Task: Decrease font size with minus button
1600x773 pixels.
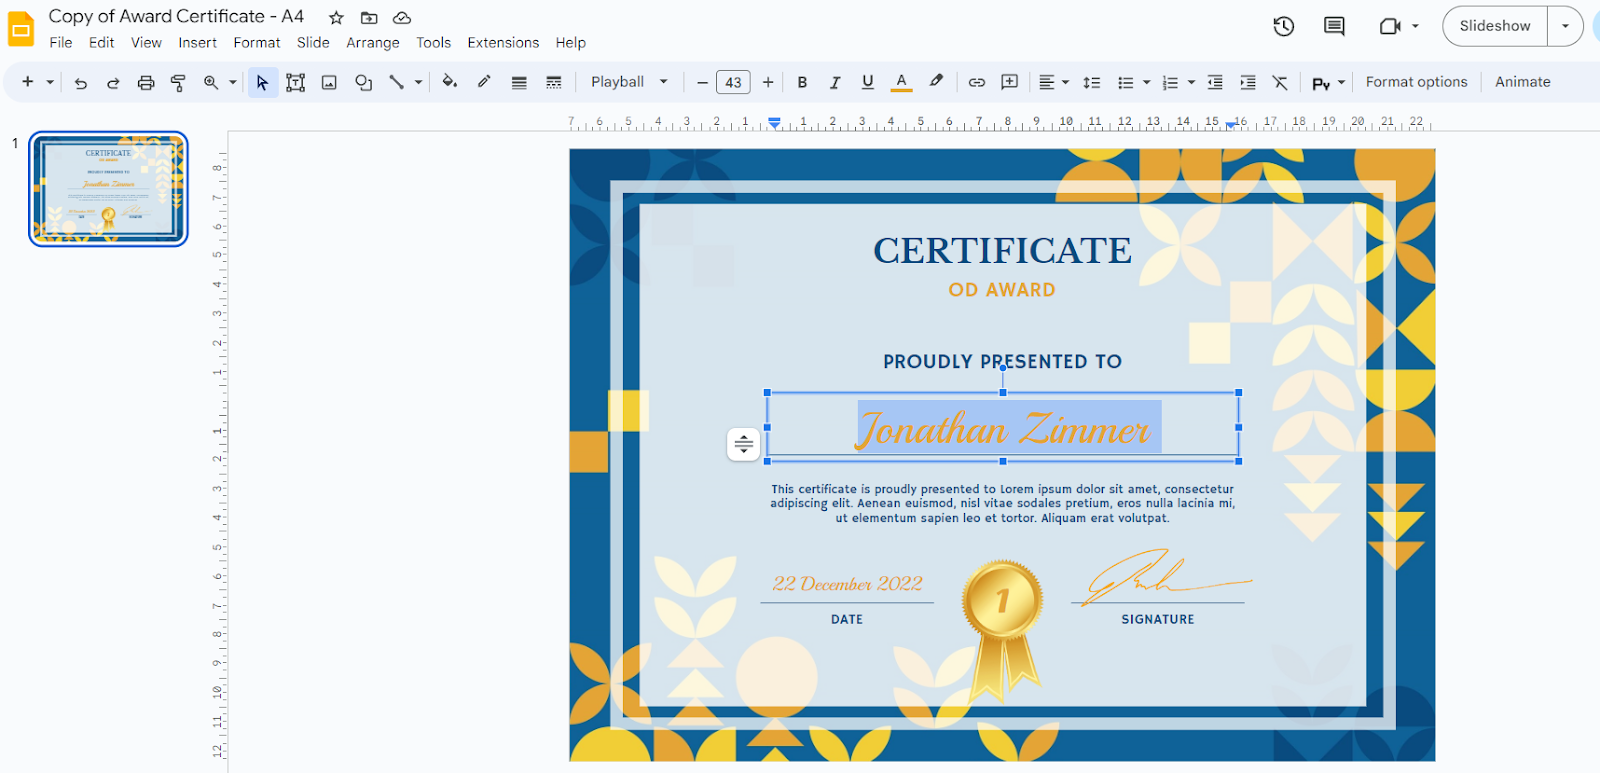Action: 702,83
